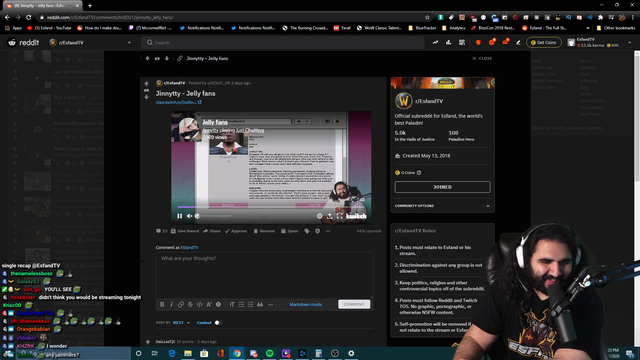The width and height of the screenshot is (640, 360).
Task: Insert a link via the editor link icon
Action: [180, 304]
